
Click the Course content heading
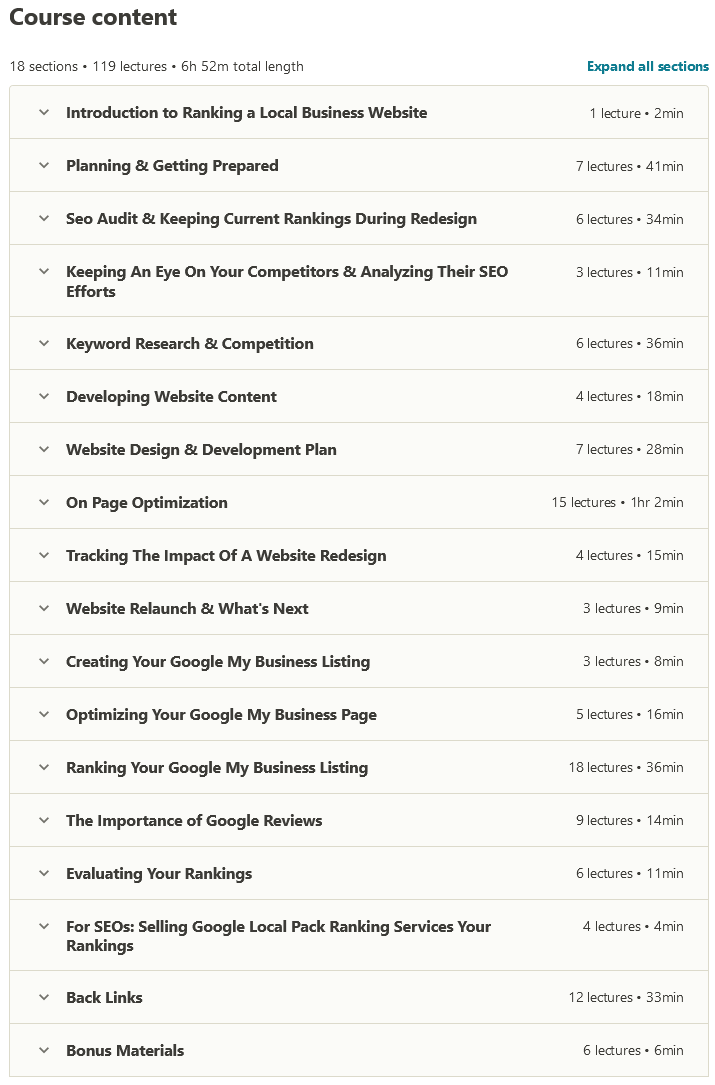coord(93,18)
